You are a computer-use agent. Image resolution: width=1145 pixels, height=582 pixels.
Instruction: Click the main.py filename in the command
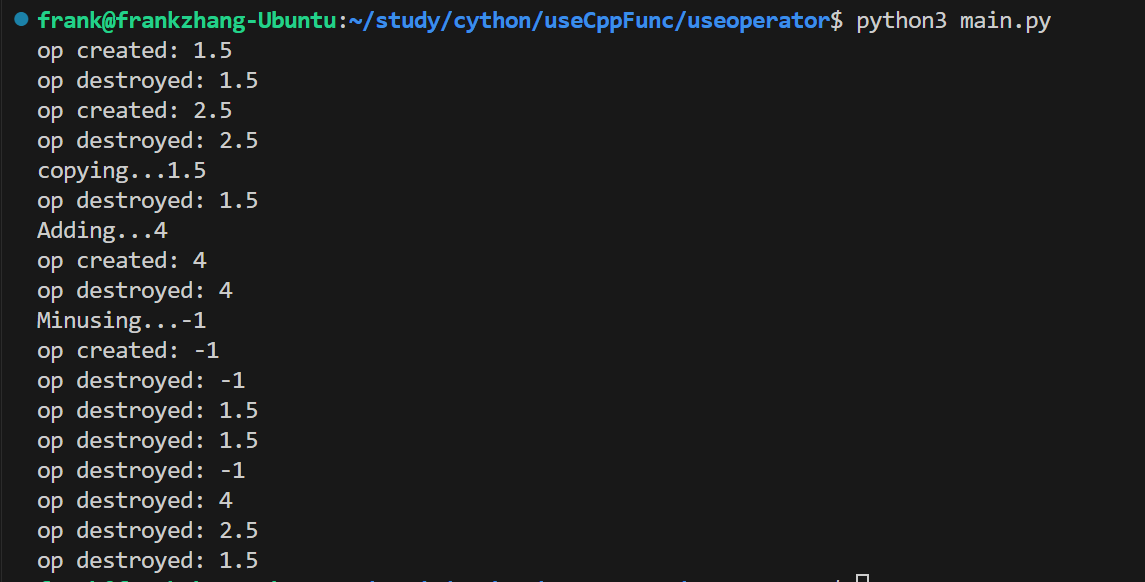click(1004, 21)
